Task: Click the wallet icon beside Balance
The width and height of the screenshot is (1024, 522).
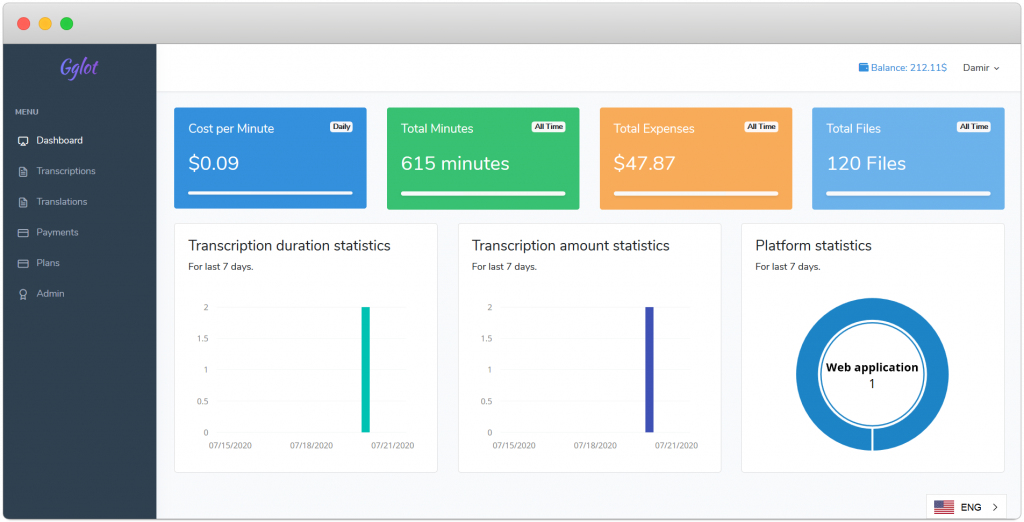Action: [x=863, y=67]
